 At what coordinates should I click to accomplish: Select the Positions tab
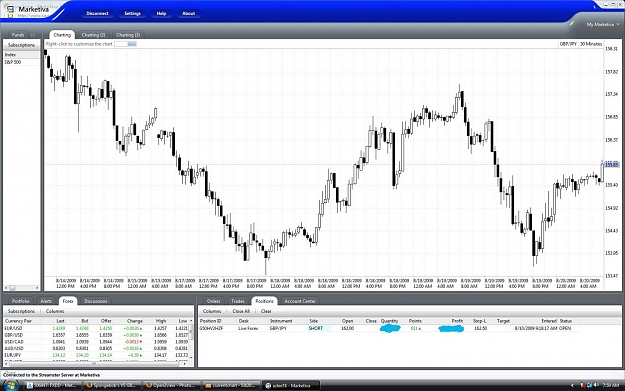click(x=264, y=301)
